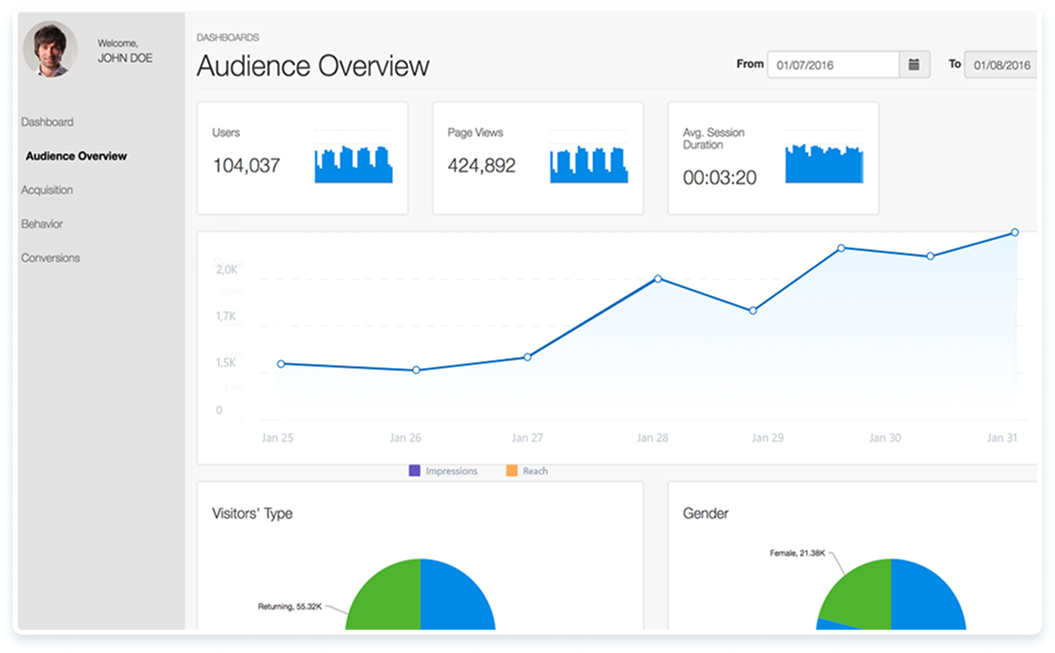The width and height of the screenshot is (1055, 653).
Task: Go to the Acquisition section
Action: pyautogui.click(x=47, y=190)
